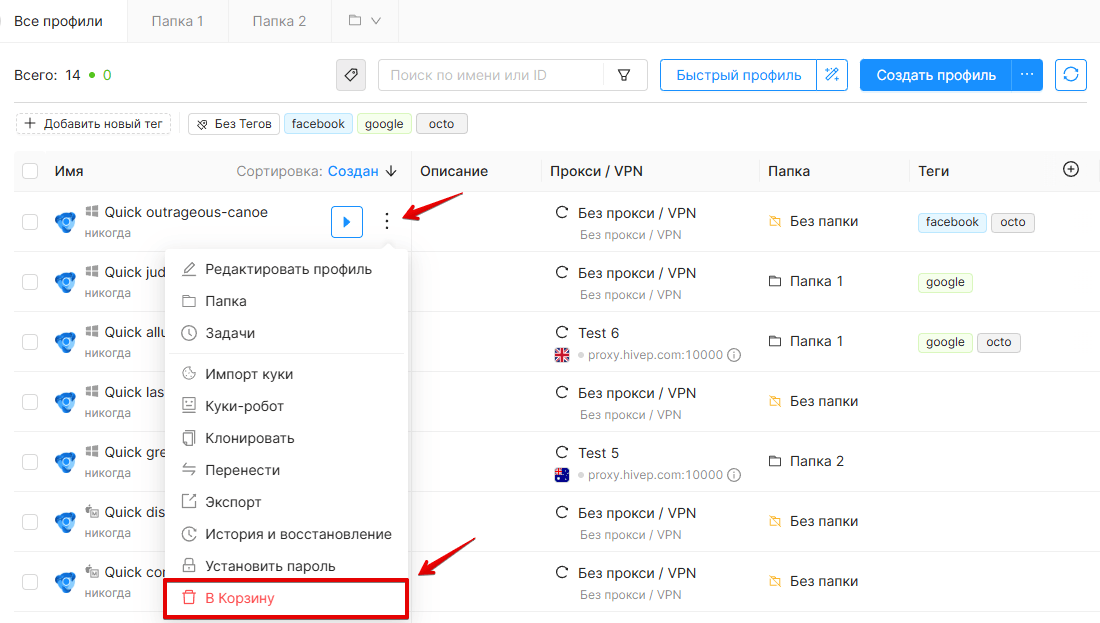
Task: Choose Клонировать from the context menu
Action: click(286, 438)
